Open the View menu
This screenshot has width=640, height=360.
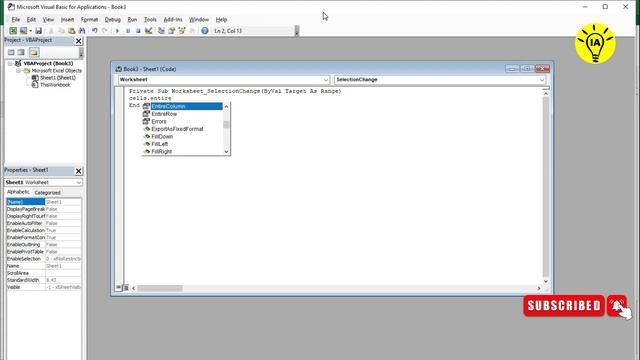click(48, 20)
